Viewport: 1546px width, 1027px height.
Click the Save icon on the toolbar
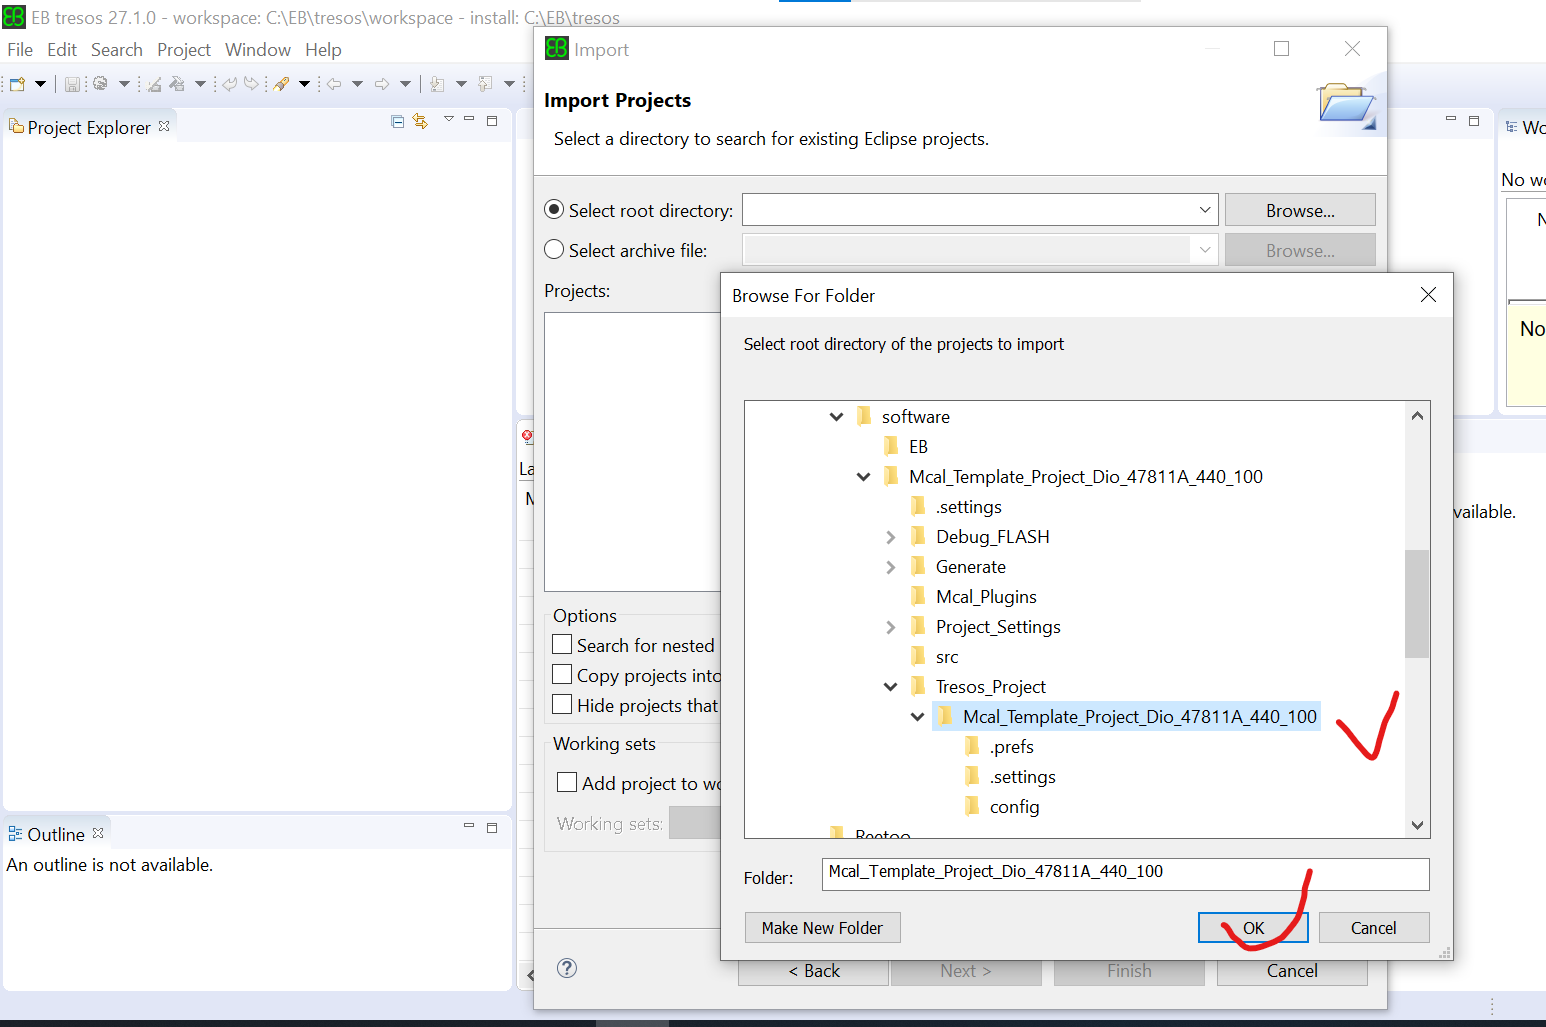(x=72, y=83)
